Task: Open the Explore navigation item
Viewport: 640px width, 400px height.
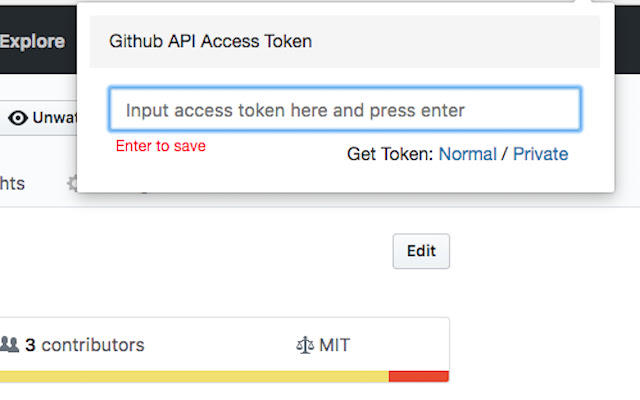Action: point(32,42)
